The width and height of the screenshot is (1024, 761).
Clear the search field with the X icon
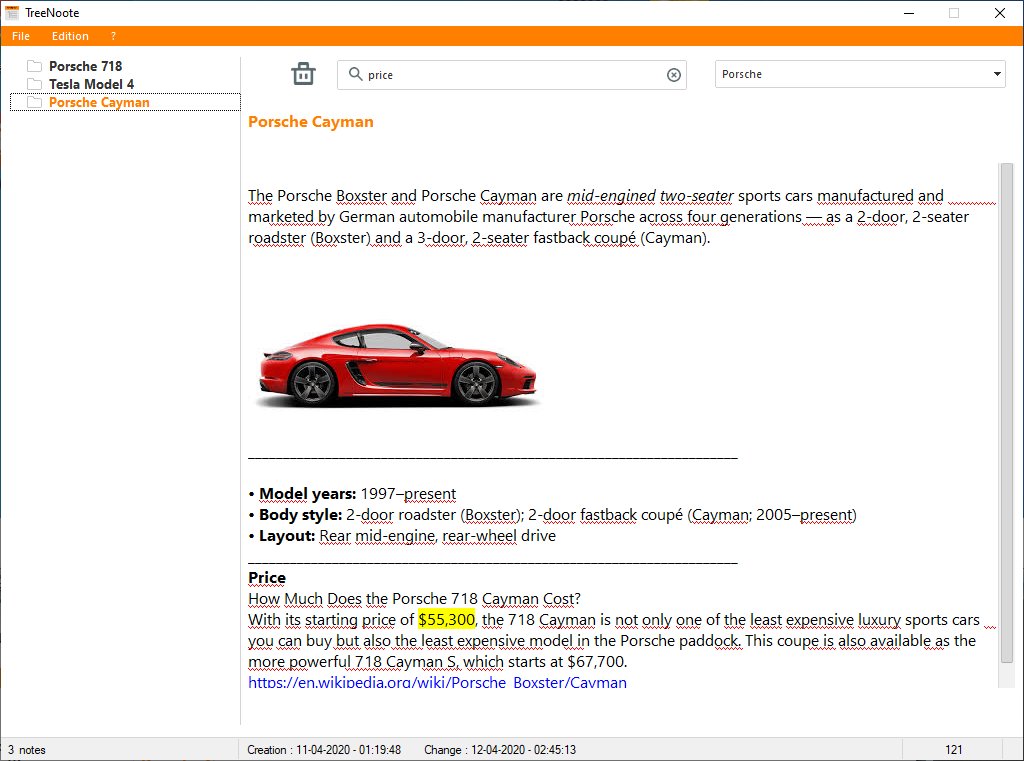[673, 75]
